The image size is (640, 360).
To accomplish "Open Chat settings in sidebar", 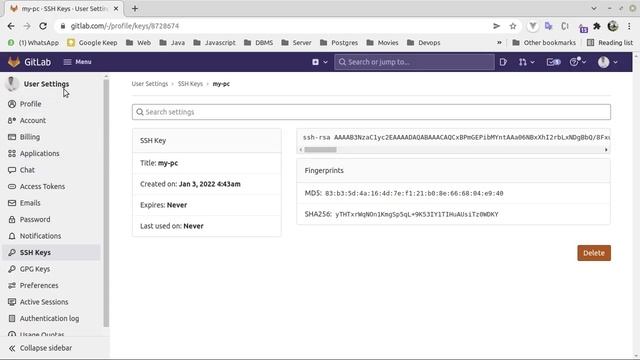I will coord(27,170).
